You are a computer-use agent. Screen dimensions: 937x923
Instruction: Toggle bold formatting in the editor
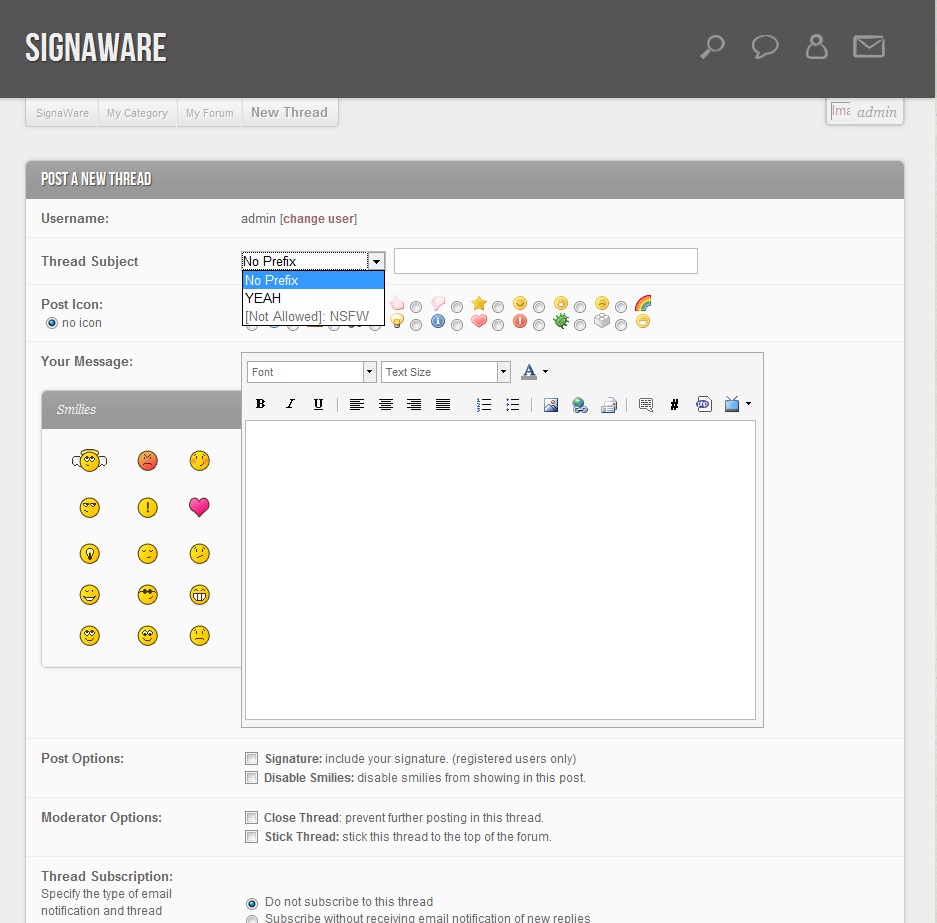pos(260,404)
